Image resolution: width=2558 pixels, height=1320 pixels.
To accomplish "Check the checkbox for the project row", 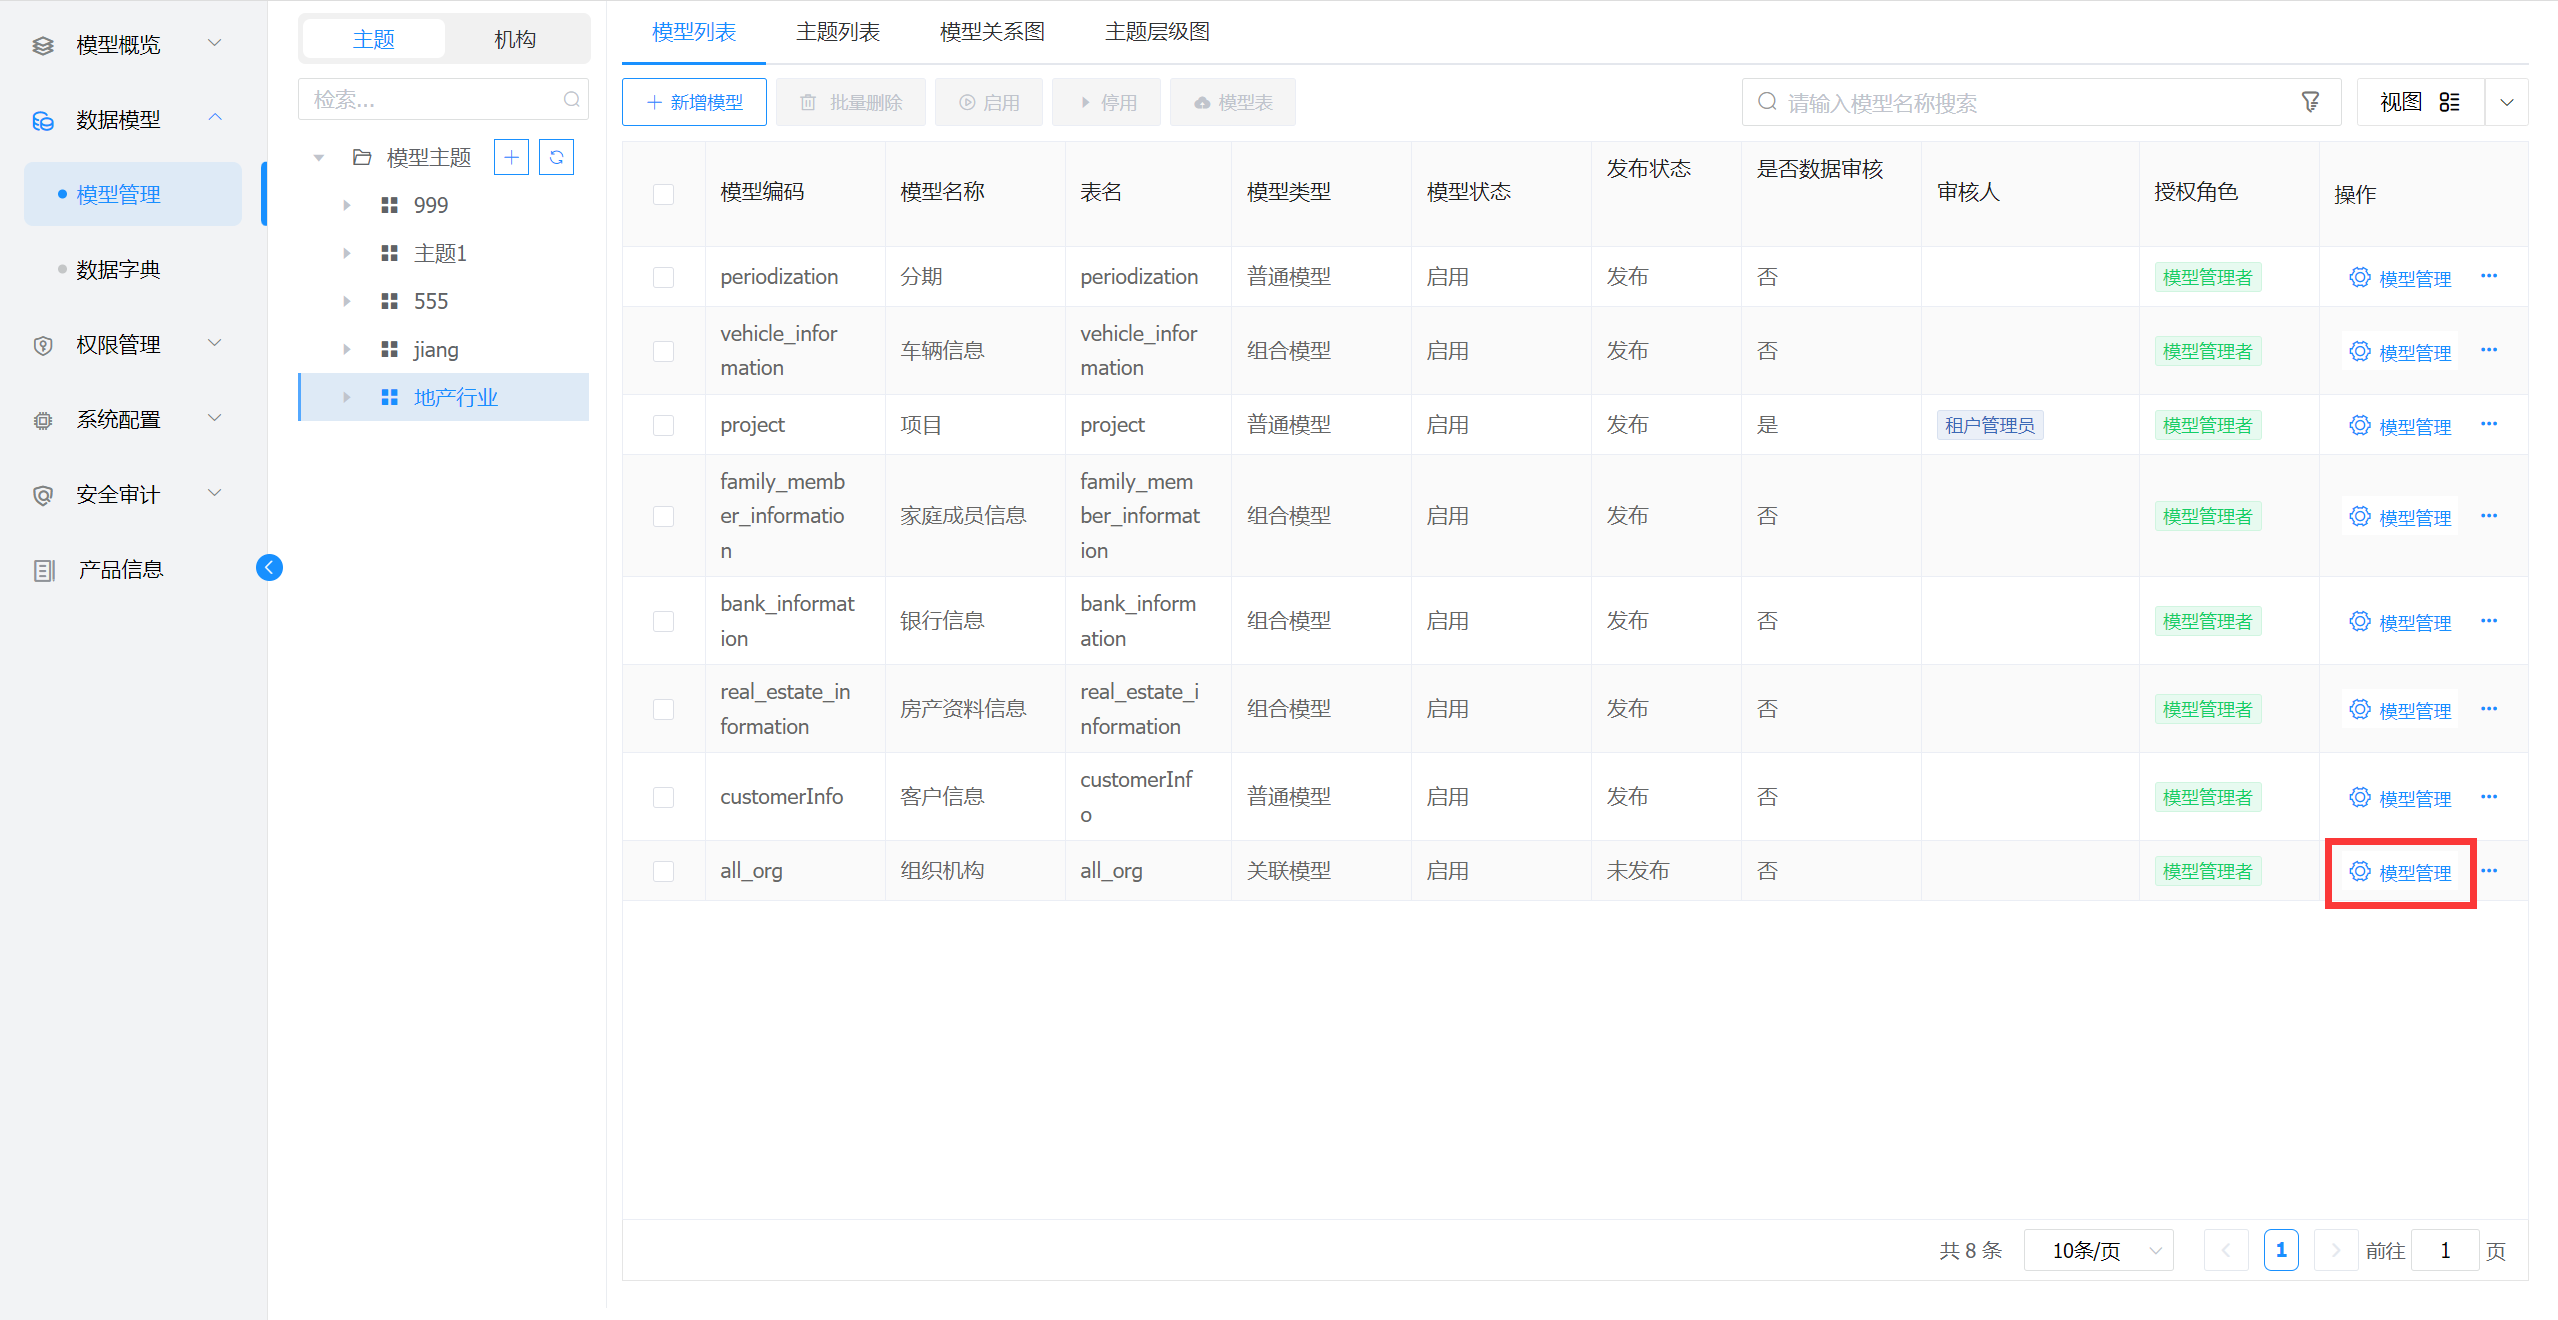I will coord(663,425).
